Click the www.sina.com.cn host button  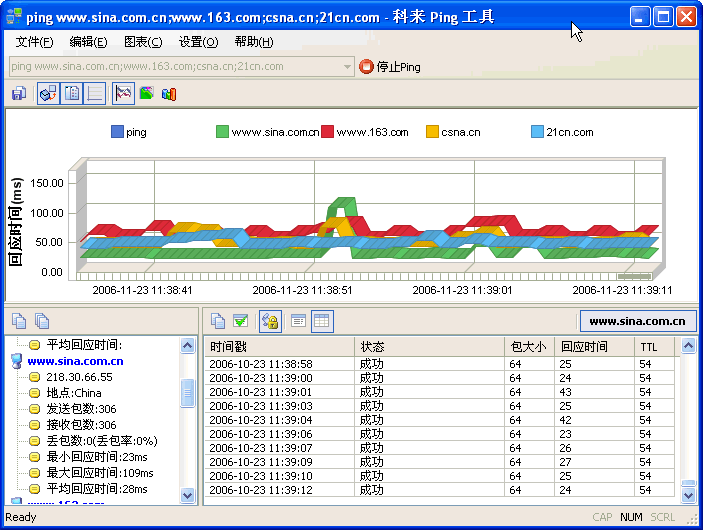[637, 321]
